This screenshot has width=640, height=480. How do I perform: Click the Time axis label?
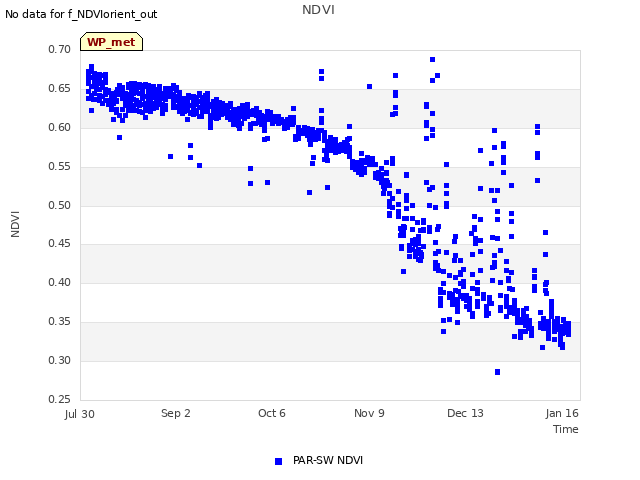tap(566, 429)
